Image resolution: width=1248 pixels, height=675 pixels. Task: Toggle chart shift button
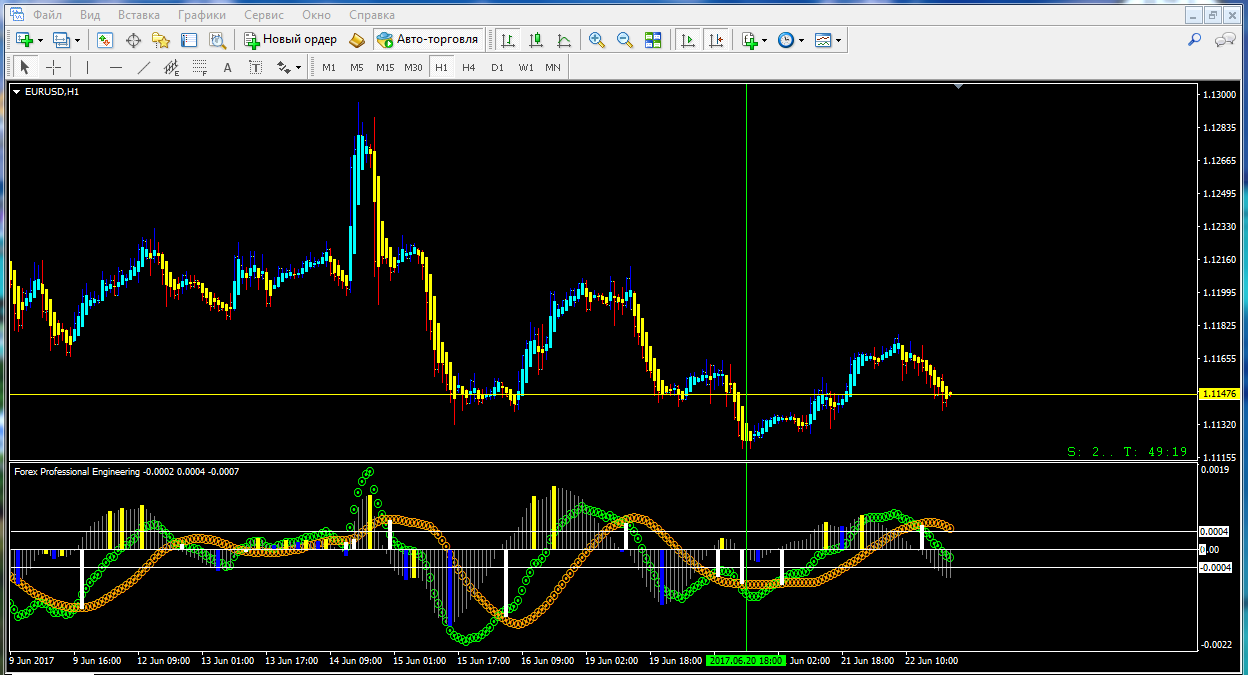[x=716, y=40]
